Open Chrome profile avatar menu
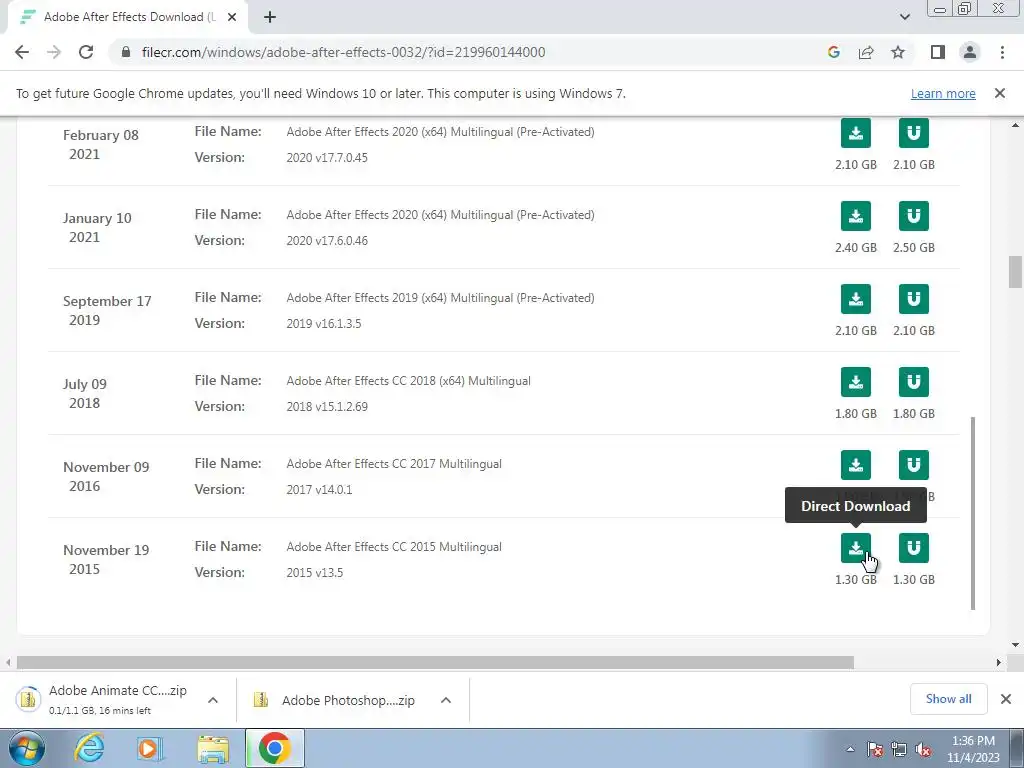This screenshot has width=1024, height=768. (970, 52)
